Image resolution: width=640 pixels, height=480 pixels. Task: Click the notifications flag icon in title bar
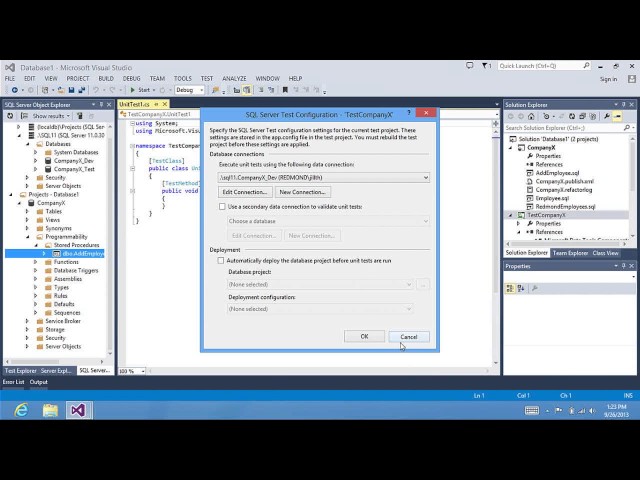486,66
